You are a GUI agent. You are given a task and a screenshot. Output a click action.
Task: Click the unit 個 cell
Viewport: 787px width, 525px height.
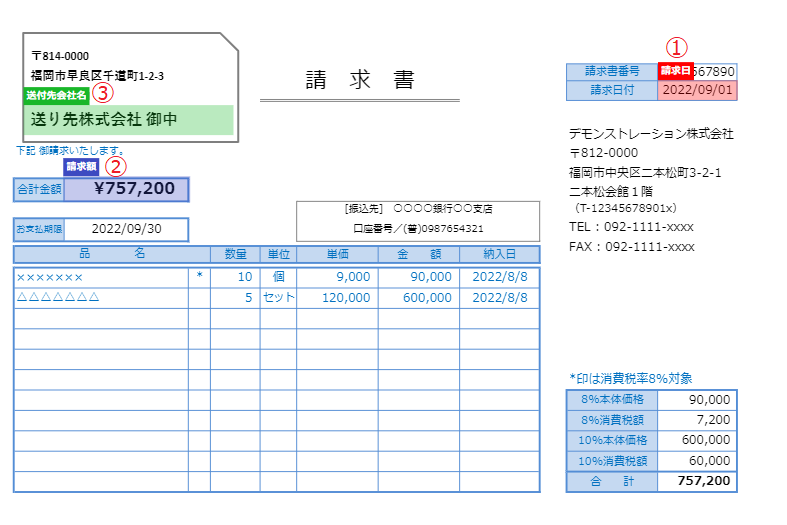pos(279,277)
